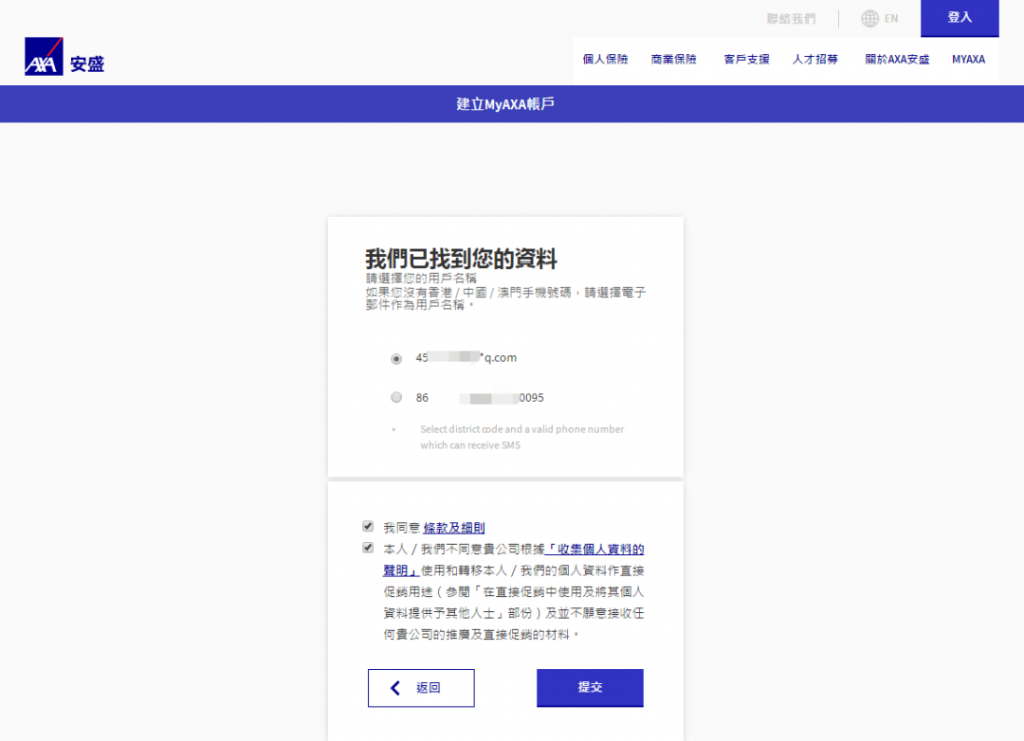Click the 返回 back button
This screenshot has height=741, width=1024.
(421, 687)
